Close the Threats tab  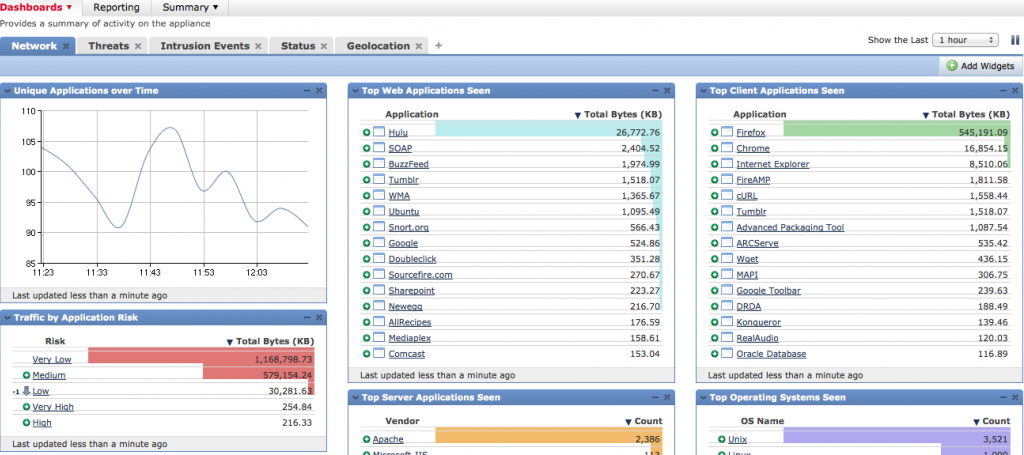pyautogui.click(x=139, y=46)
